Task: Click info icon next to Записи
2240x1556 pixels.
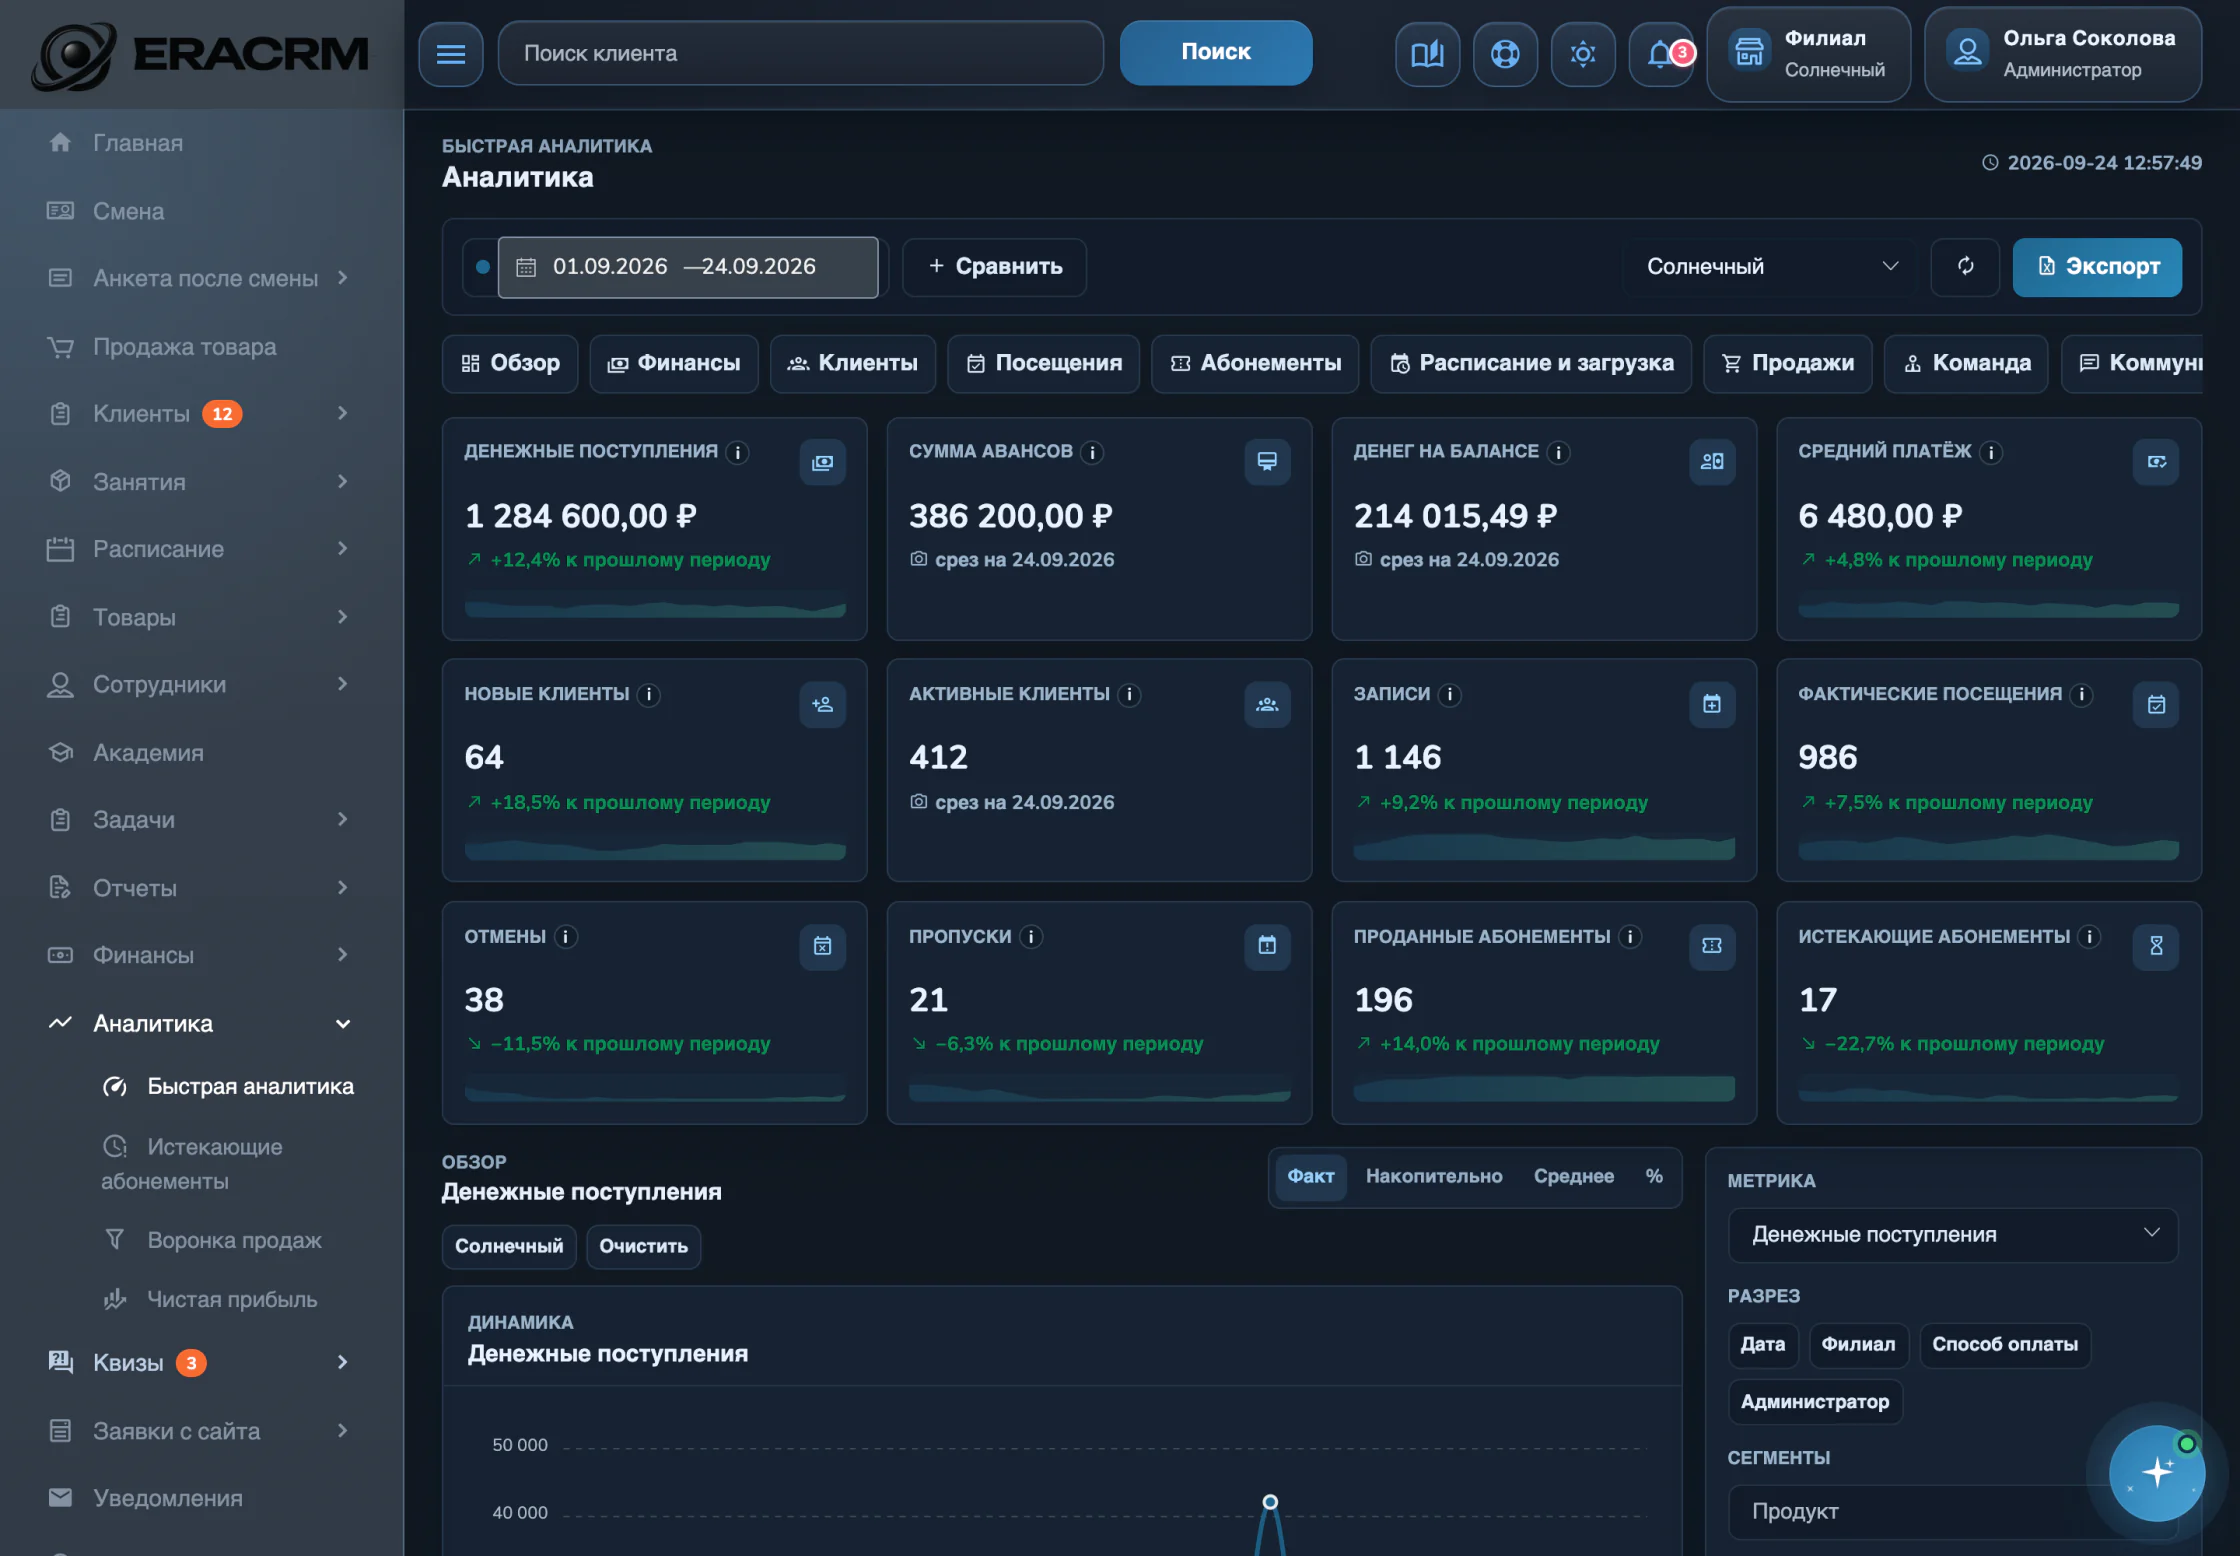Action: (x=1450, y=695)
